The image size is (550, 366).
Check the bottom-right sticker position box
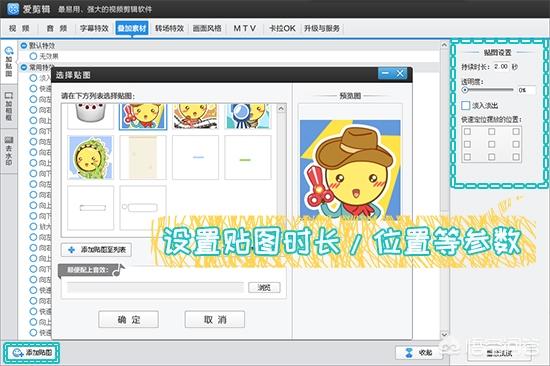[x=516, y=157]
